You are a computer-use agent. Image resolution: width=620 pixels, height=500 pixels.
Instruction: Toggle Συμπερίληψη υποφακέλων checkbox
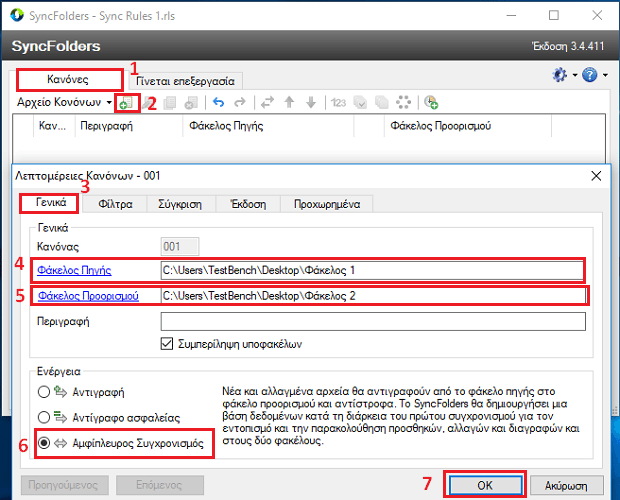coord(167,344)
